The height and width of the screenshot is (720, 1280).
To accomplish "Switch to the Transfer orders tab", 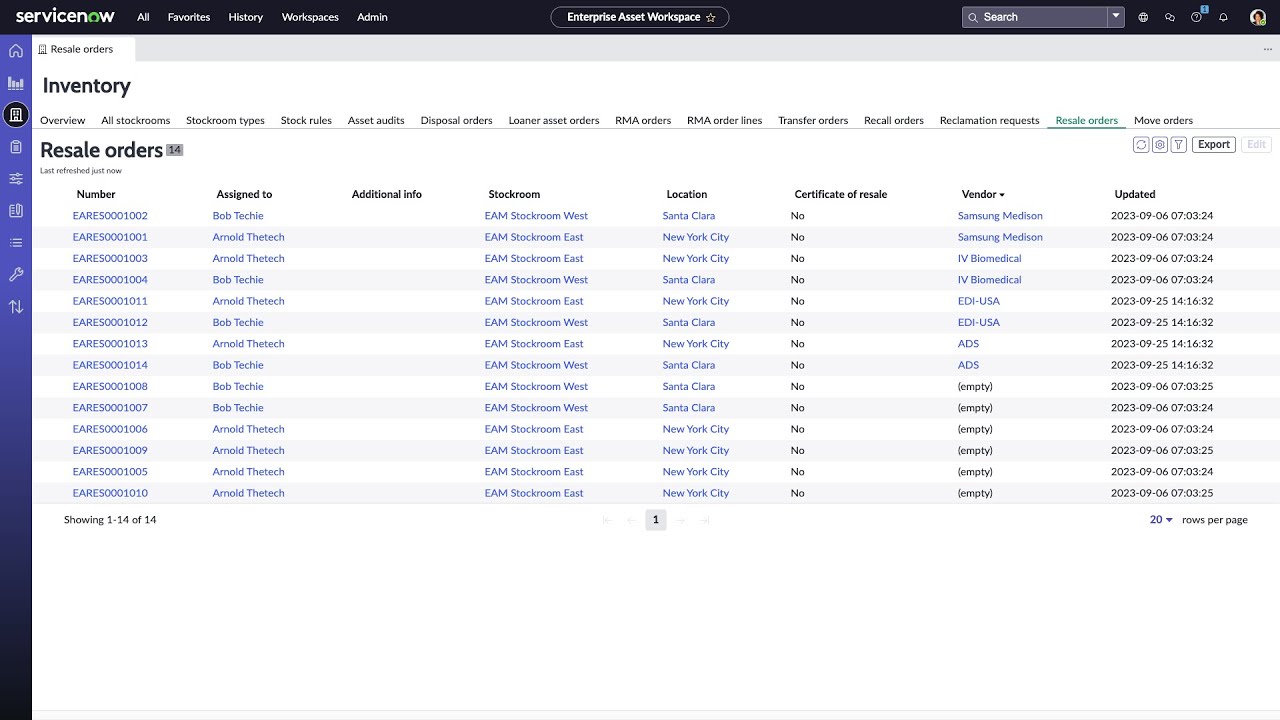I will pos(813,120).
